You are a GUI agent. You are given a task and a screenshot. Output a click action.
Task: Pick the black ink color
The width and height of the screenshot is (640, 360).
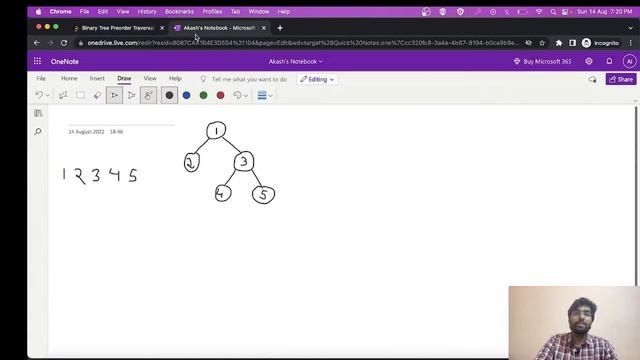pos(169,96)
